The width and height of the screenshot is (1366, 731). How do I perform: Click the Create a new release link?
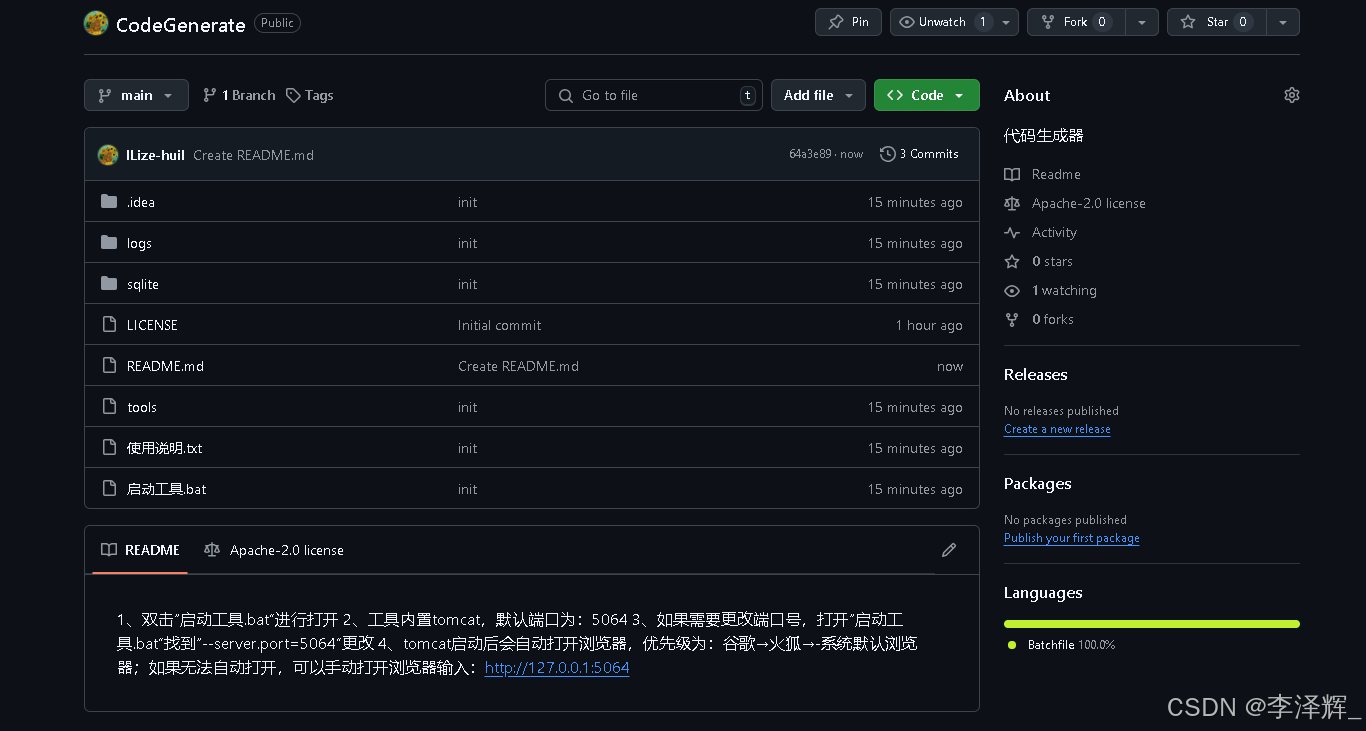[1056, 429]
